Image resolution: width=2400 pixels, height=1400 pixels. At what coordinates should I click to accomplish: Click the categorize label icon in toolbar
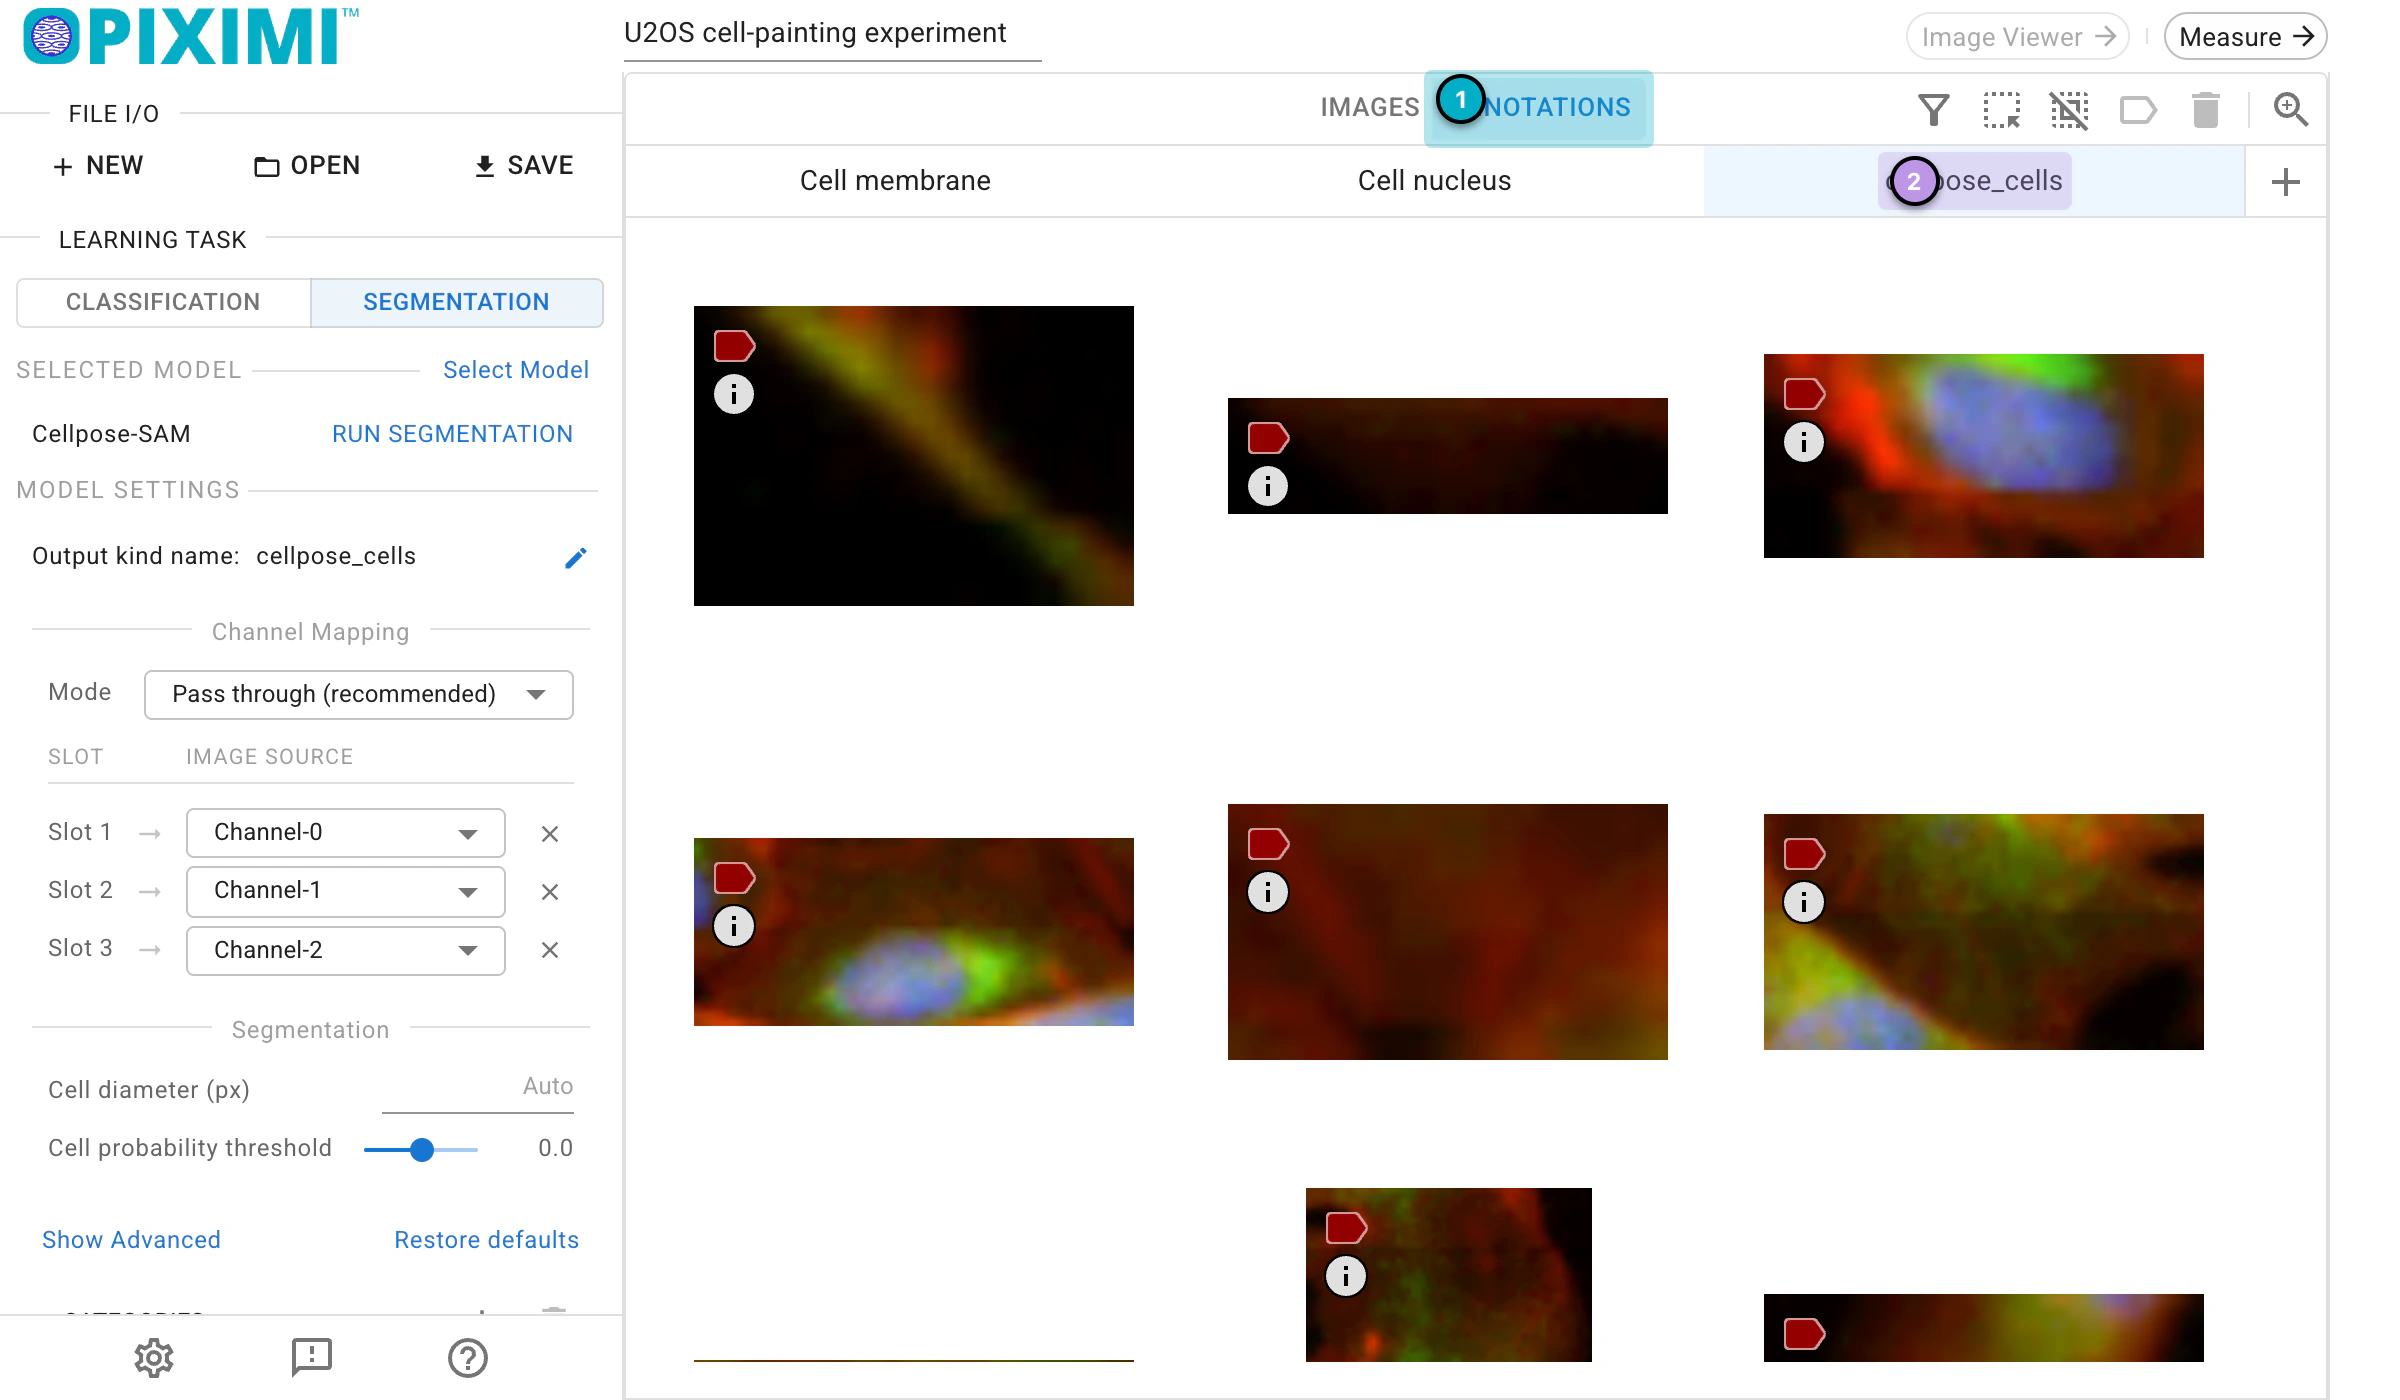(x=2138, y=109)
